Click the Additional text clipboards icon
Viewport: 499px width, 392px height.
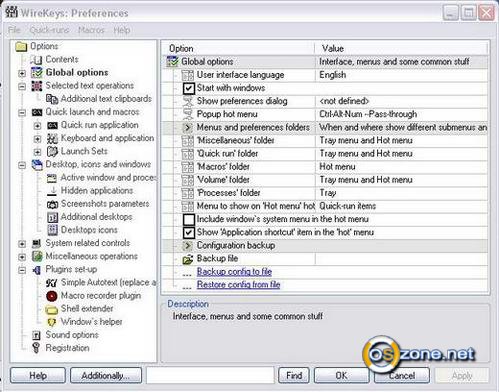coord(52,99)
